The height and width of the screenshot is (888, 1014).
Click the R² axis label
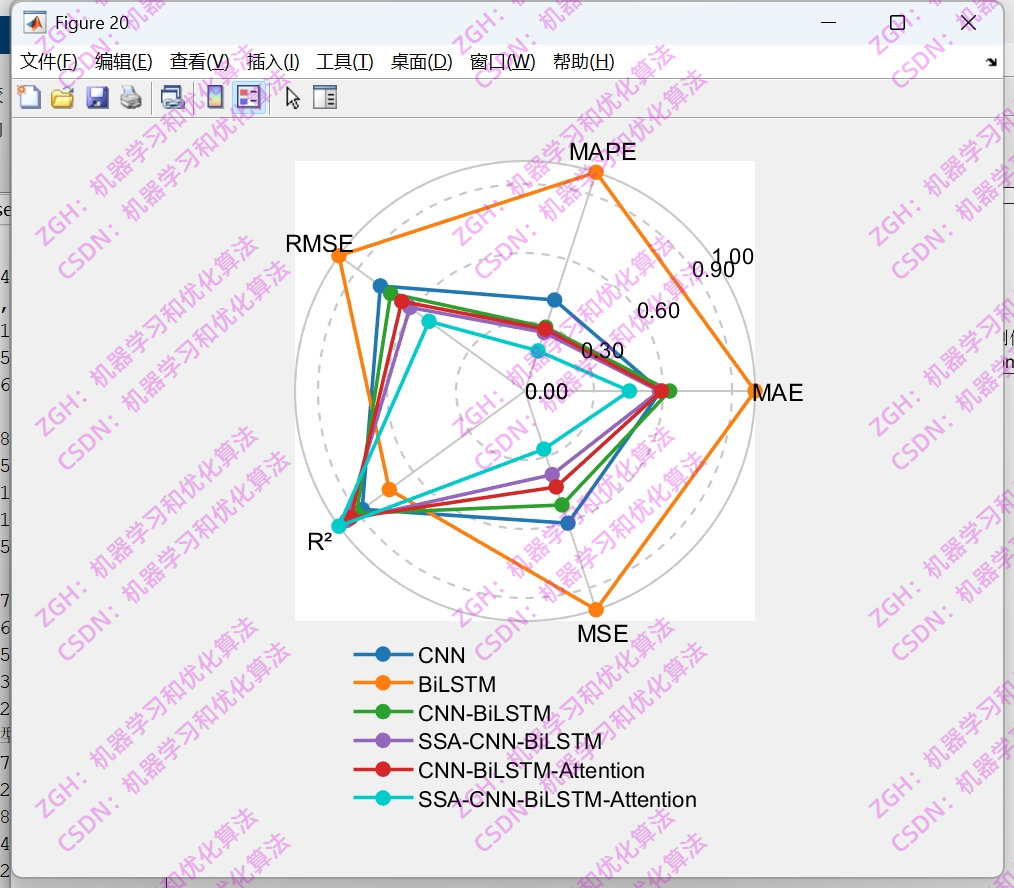coord(319,541)
